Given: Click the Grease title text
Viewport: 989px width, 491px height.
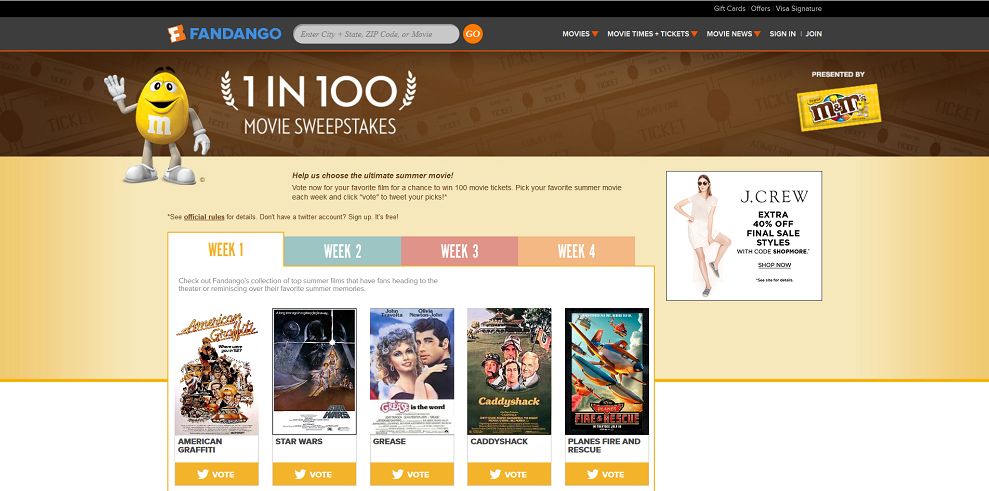Looking at the screenshot, I should [x=389, y=442].
